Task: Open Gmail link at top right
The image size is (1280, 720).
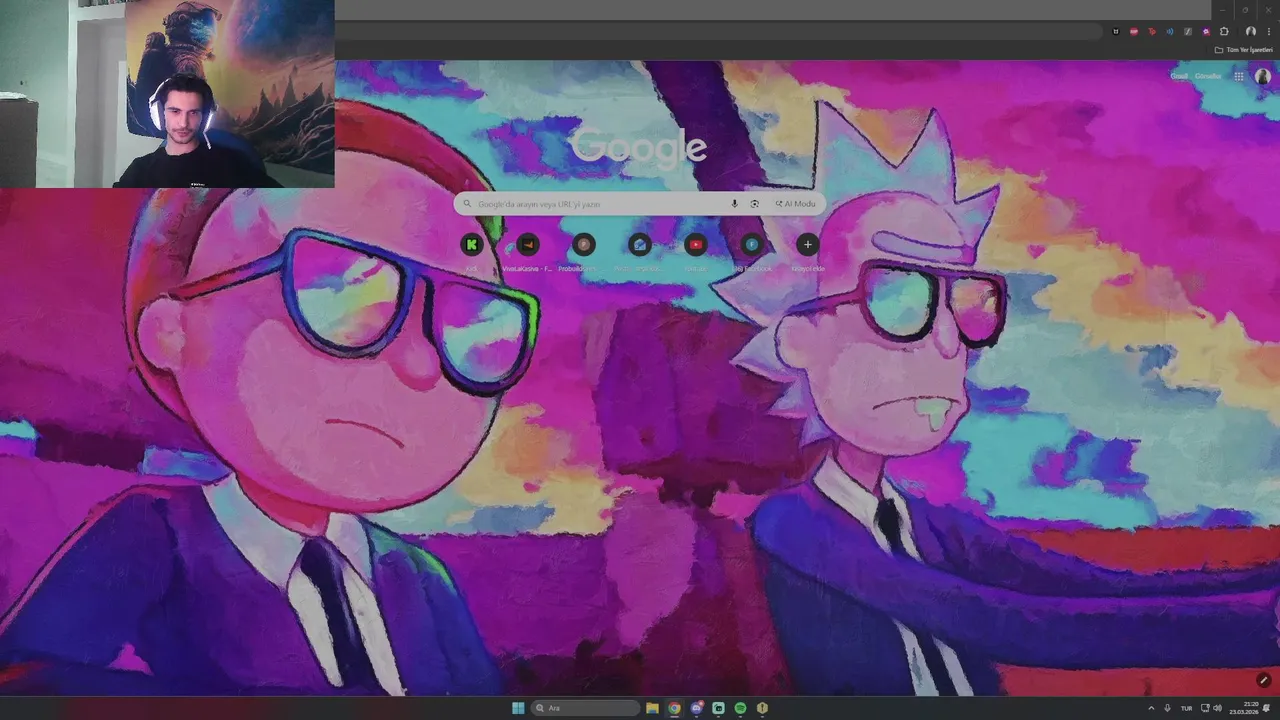Action: tap(1178, 76)
